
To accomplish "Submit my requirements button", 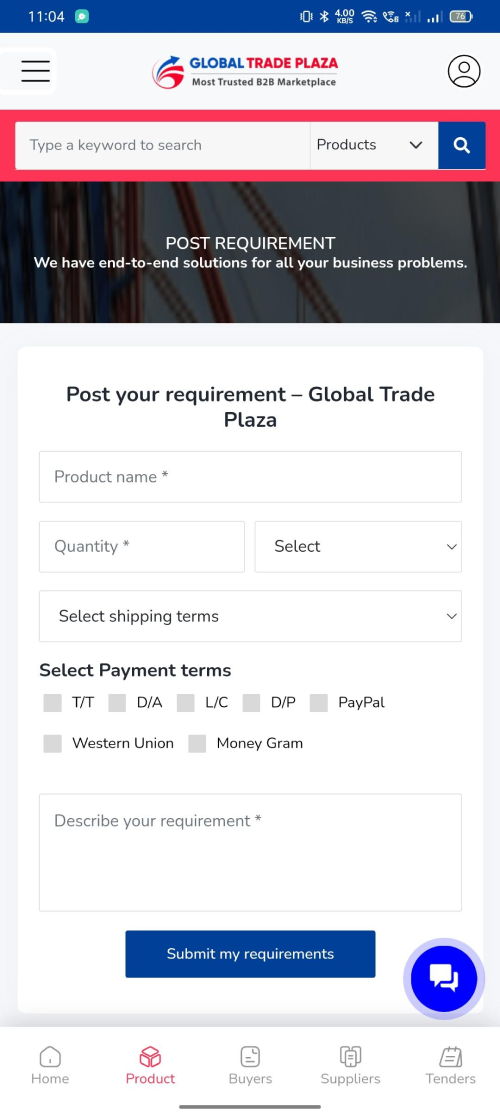I will click(x=250, y=954).
